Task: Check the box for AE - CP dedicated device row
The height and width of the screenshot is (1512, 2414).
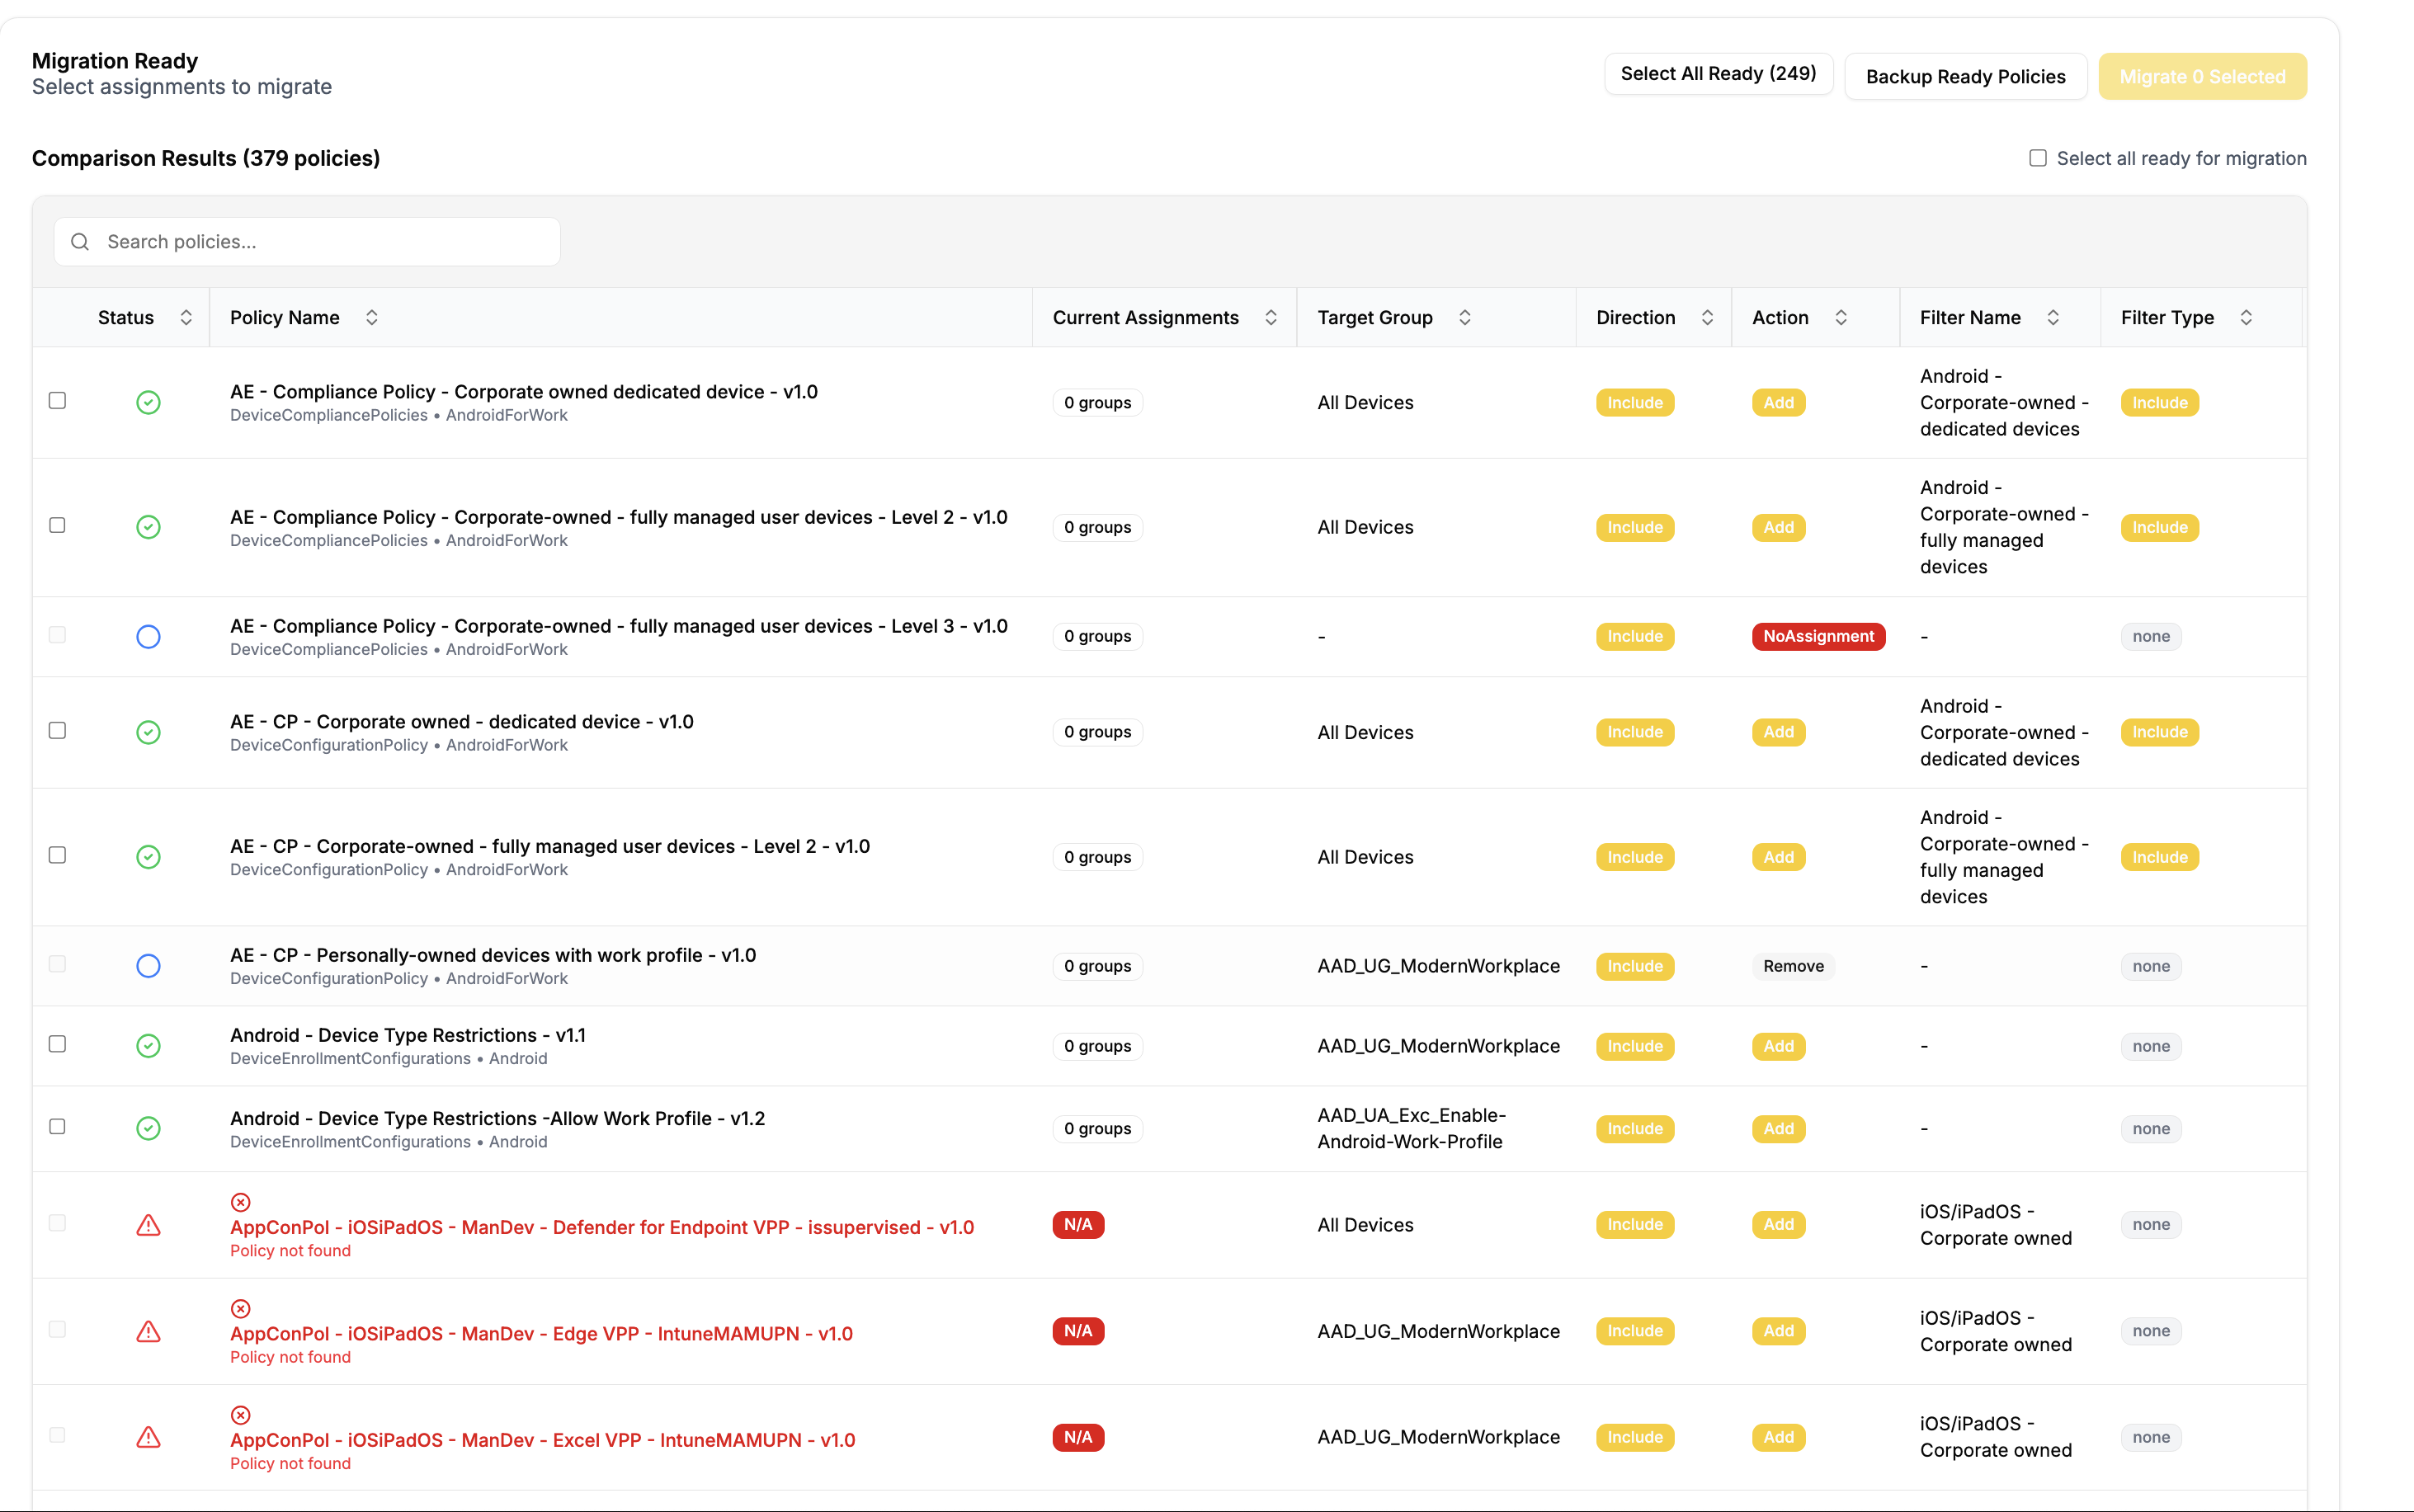Action: coord(58,731)
